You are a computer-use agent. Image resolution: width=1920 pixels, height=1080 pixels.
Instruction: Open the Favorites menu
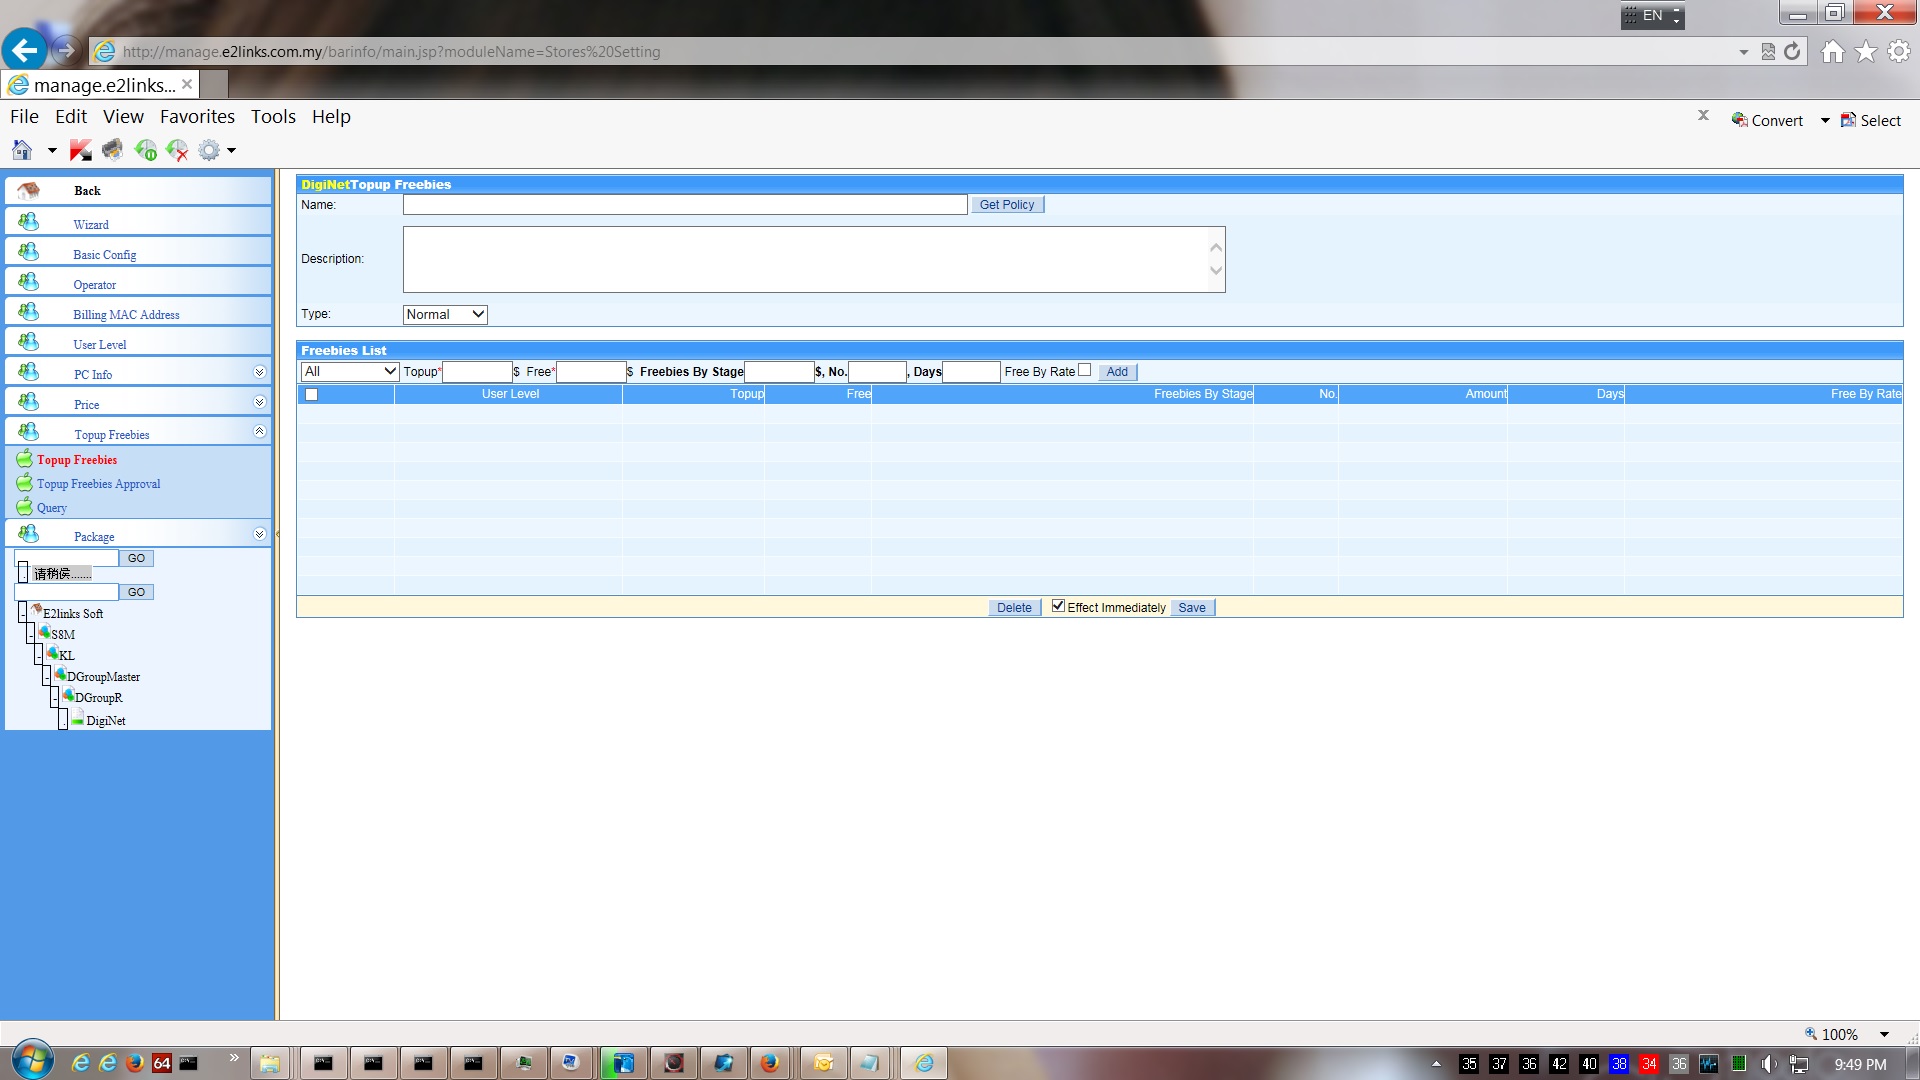click(x=197, y=116)
